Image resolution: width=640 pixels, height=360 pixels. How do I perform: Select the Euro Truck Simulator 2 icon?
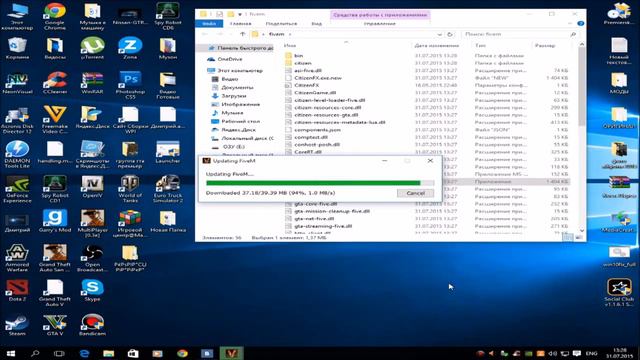coord(168,189)
